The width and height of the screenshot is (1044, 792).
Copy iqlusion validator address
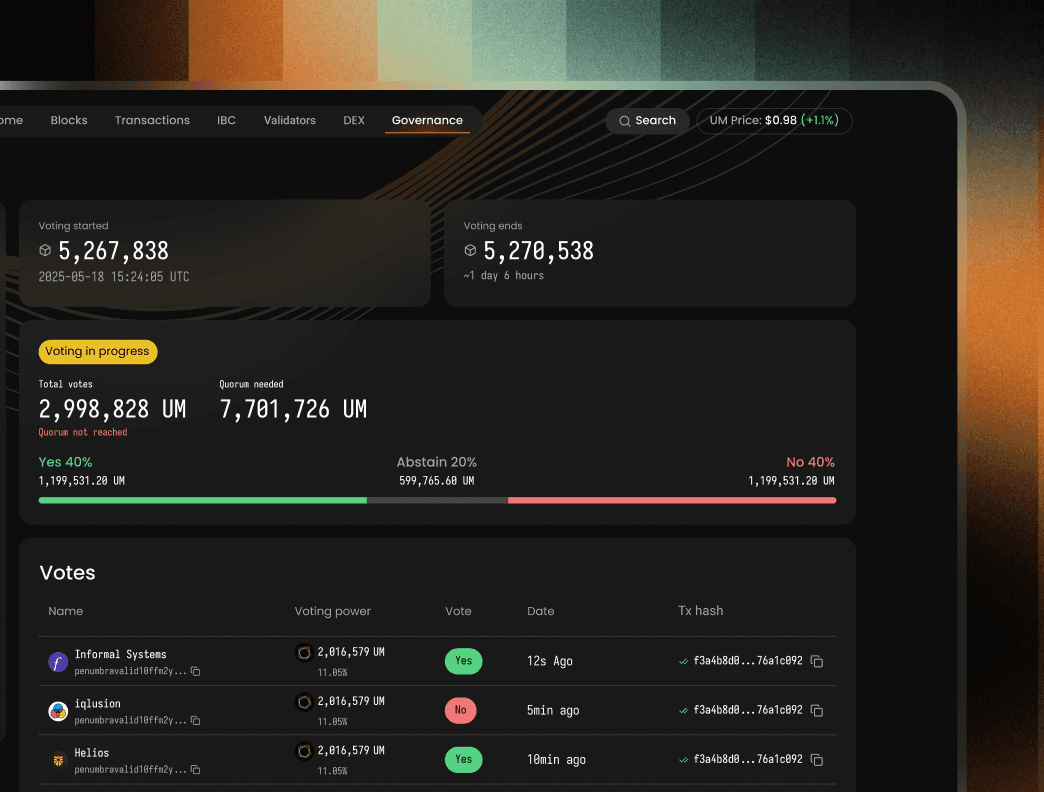(196, 720)
